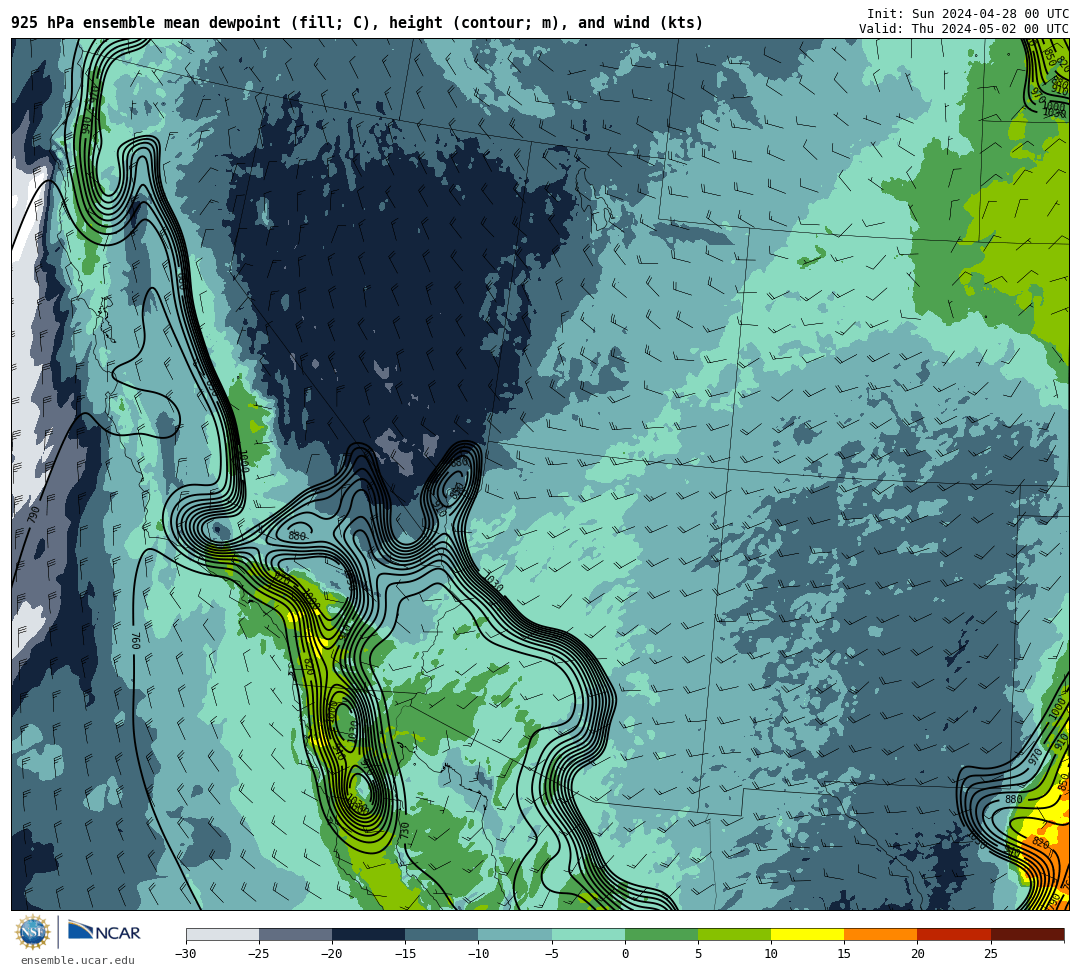The image size is (1080, 973).
Task: Click the '760' height contour label
Action: (x=136, y=641)
